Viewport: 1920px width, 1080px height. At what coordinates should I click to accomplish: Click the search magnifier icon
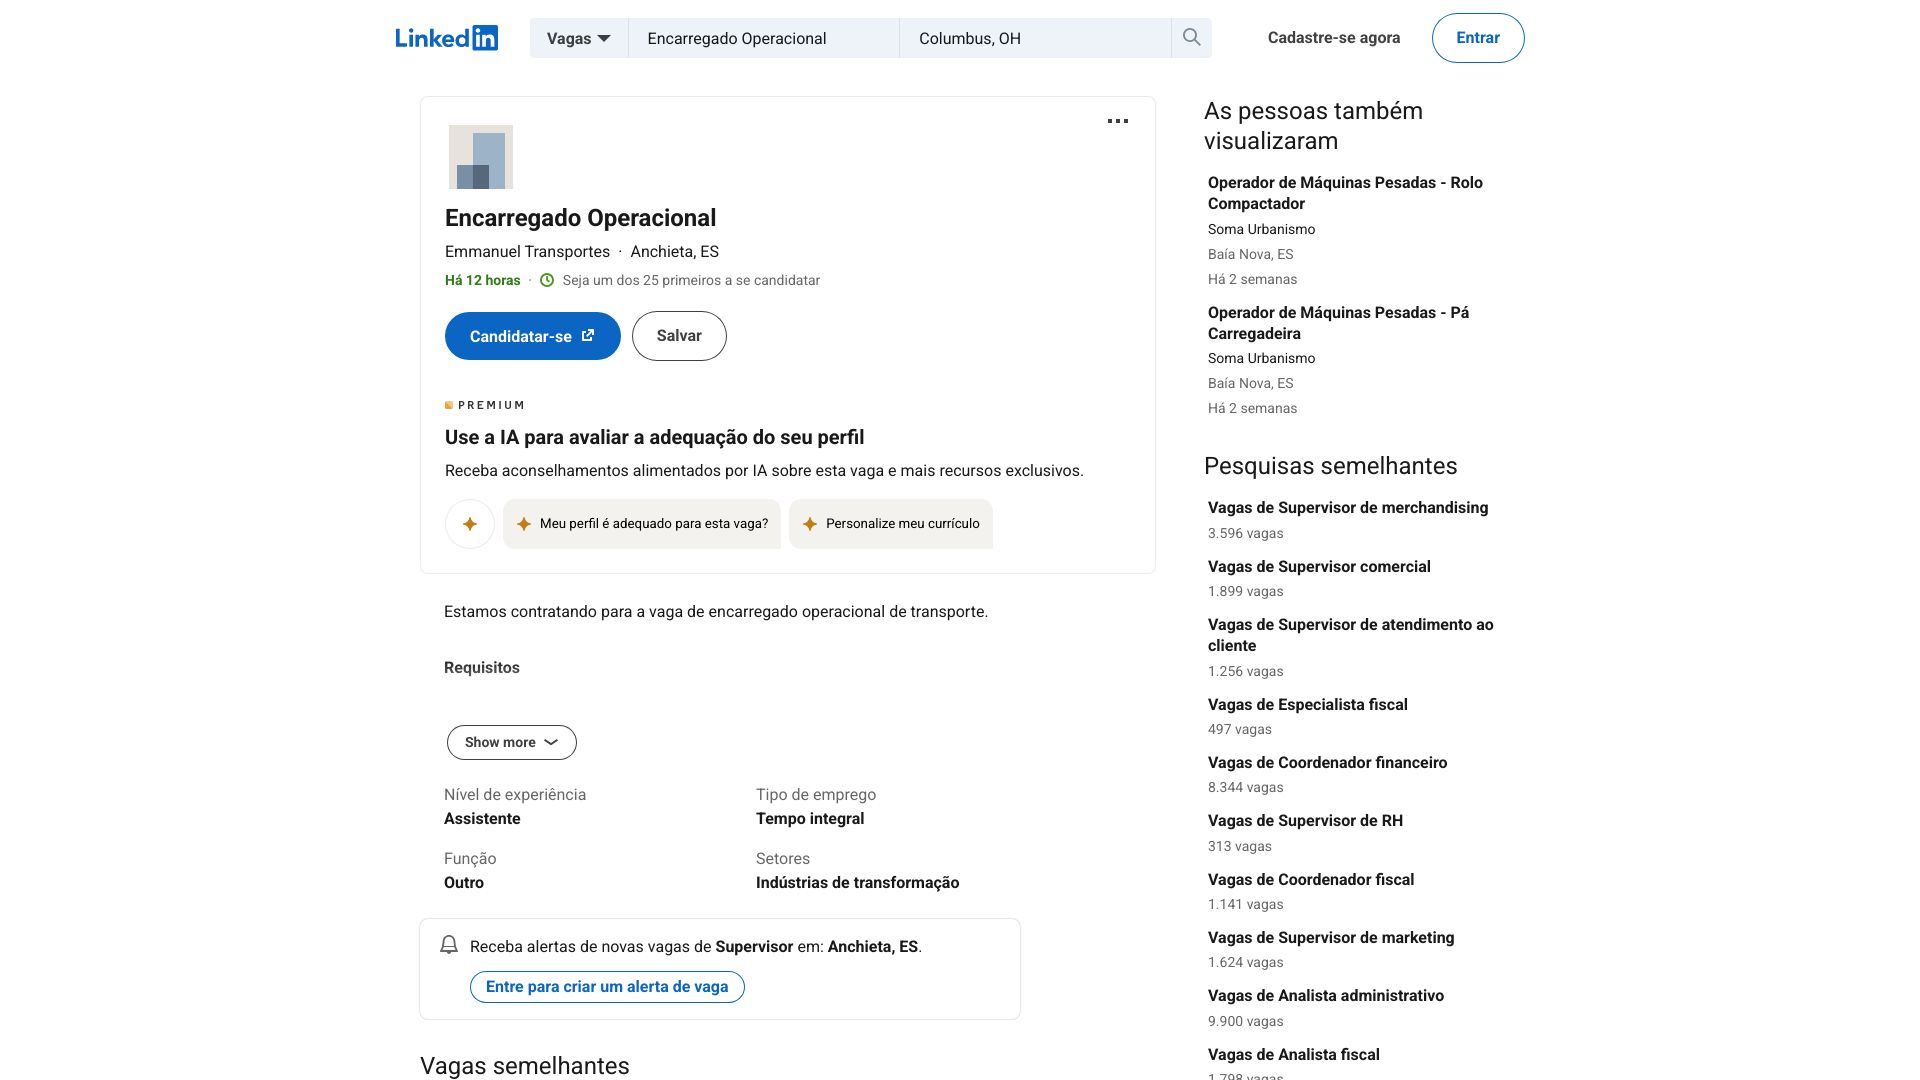(x=1191, y=38)
